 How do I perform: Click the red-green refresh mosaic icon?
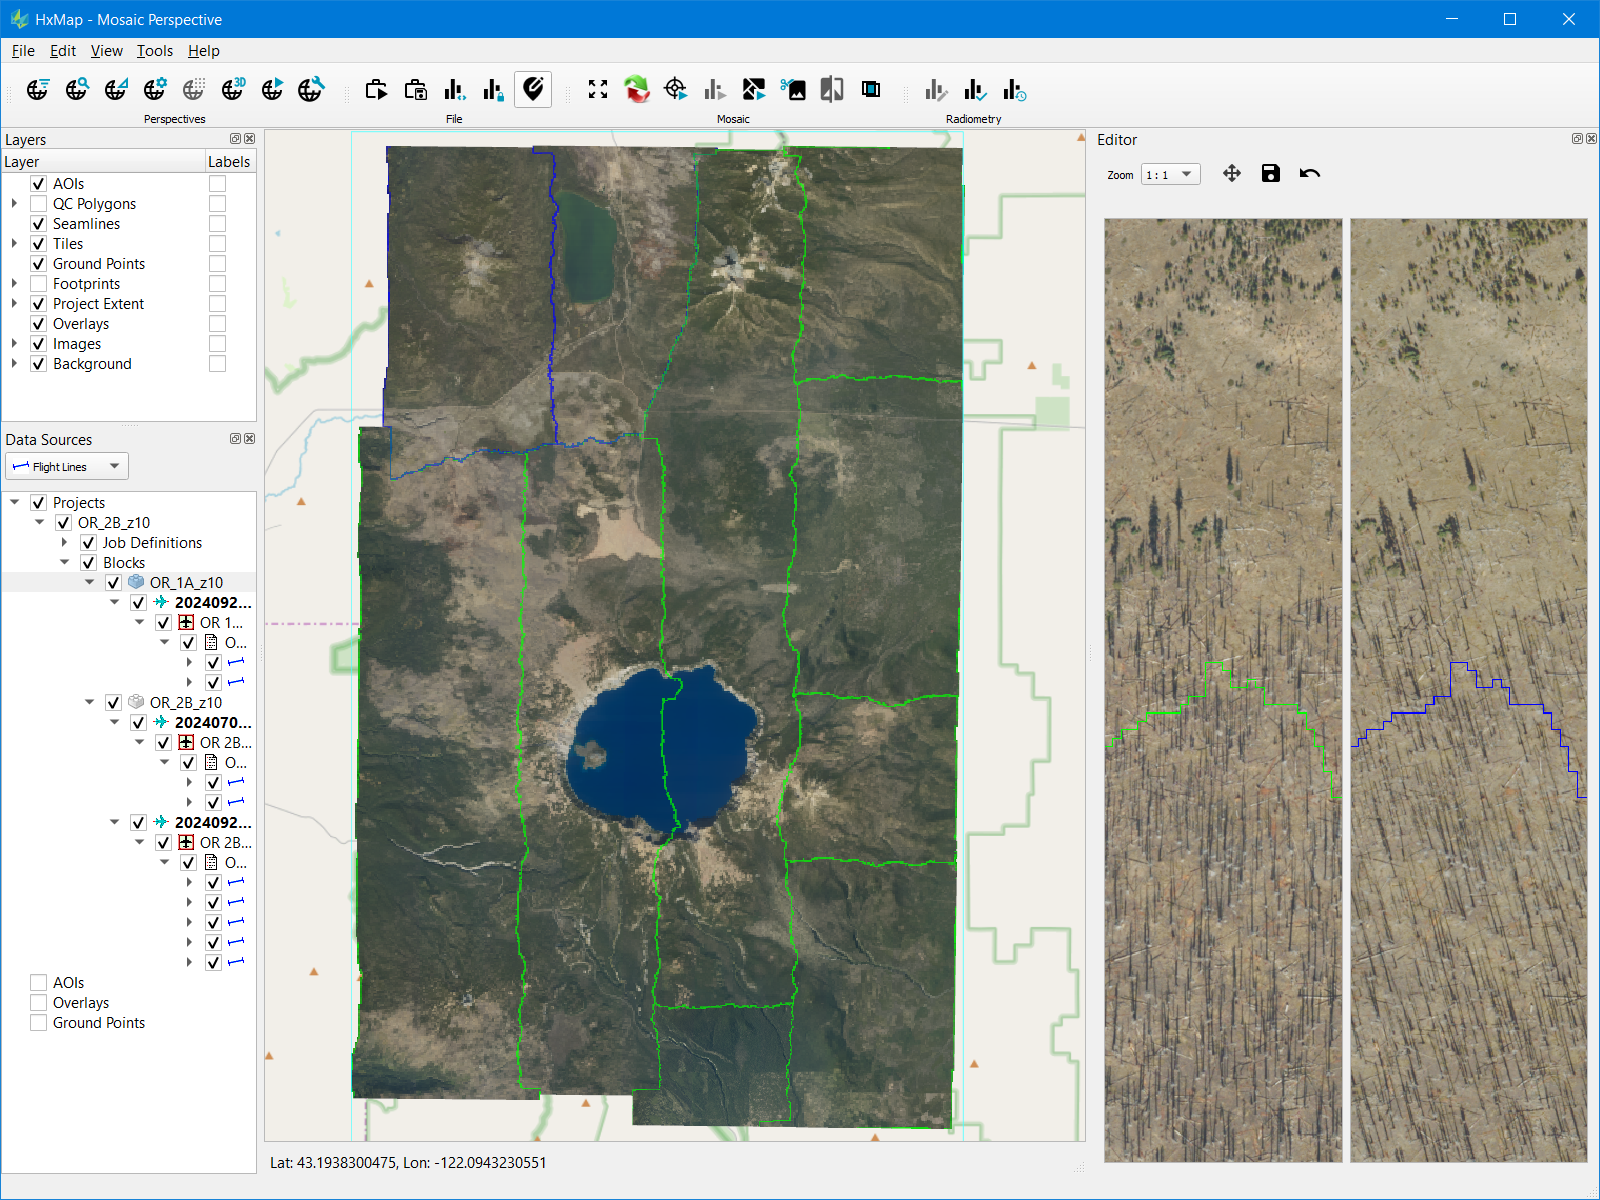(x=637, y=90)
